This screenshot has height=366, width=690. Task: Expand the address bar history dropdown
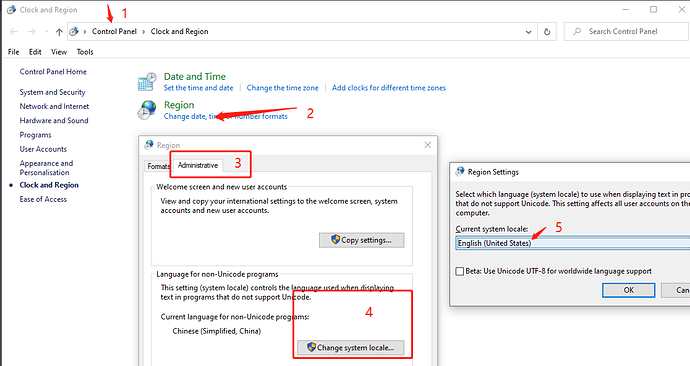(x=529, y=32)
